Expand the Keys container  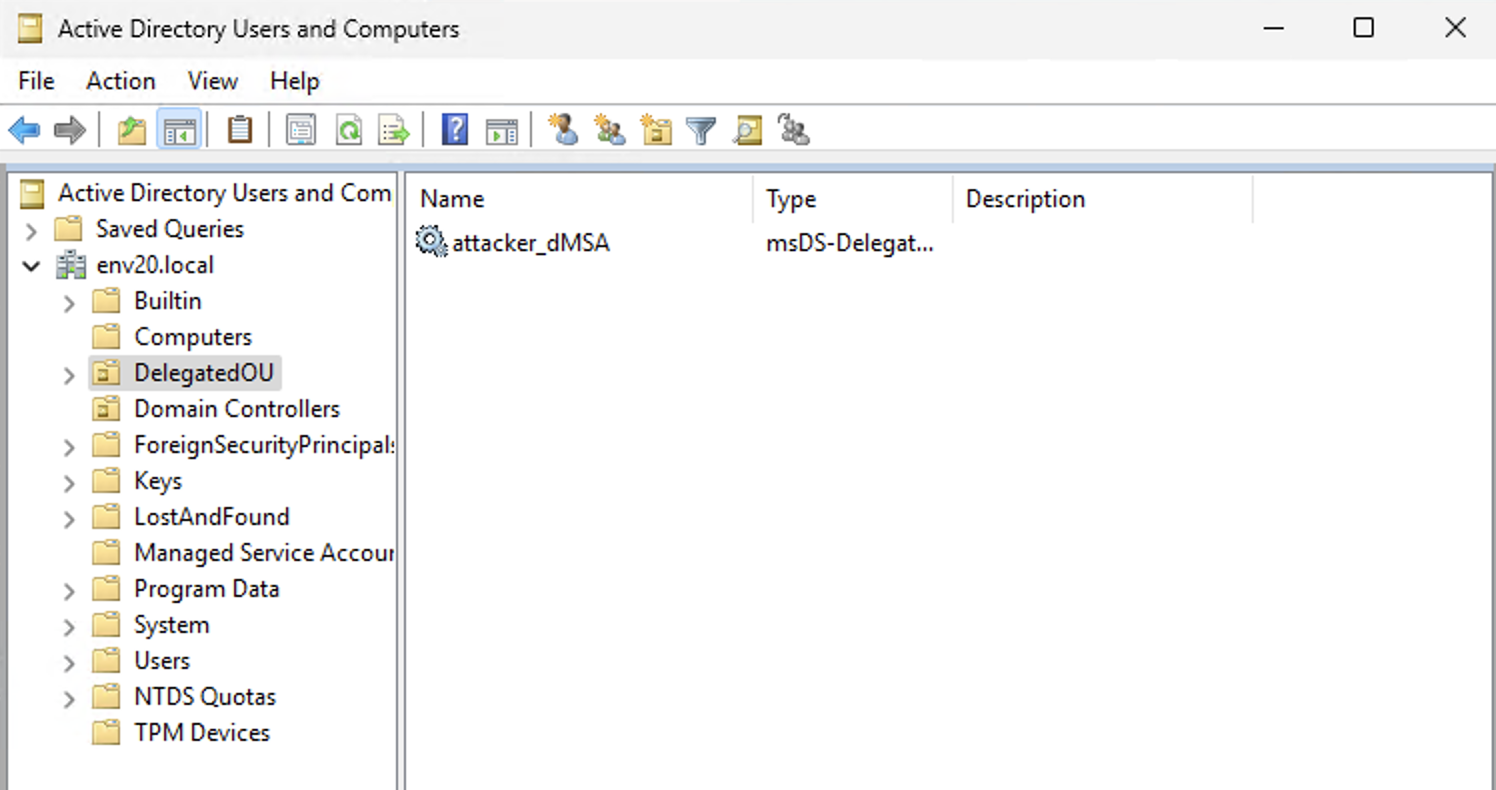[x=69, y=483]
